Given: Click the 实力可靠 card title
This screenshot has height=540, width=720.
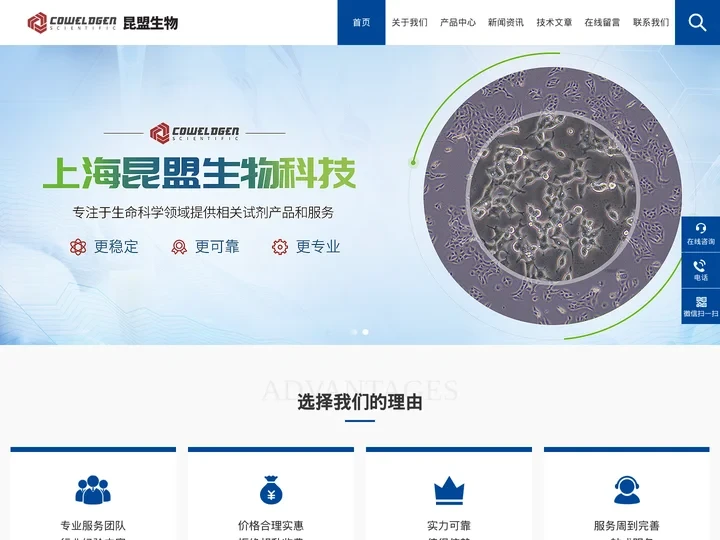Looking at the screenshot, I should coord(449,526).
